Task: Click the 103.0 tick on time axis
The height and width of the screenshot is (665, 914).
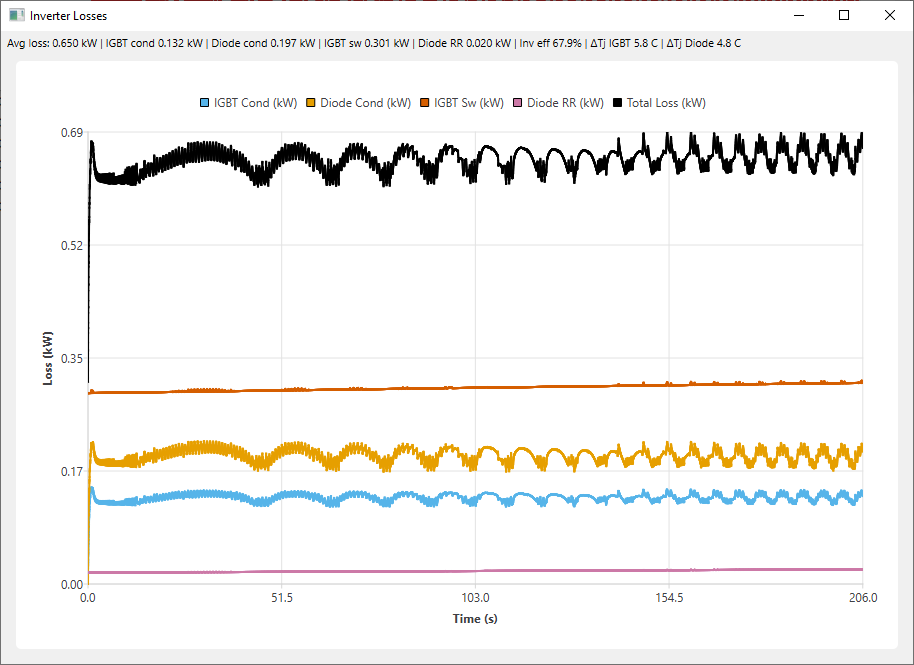Action: 475,598
